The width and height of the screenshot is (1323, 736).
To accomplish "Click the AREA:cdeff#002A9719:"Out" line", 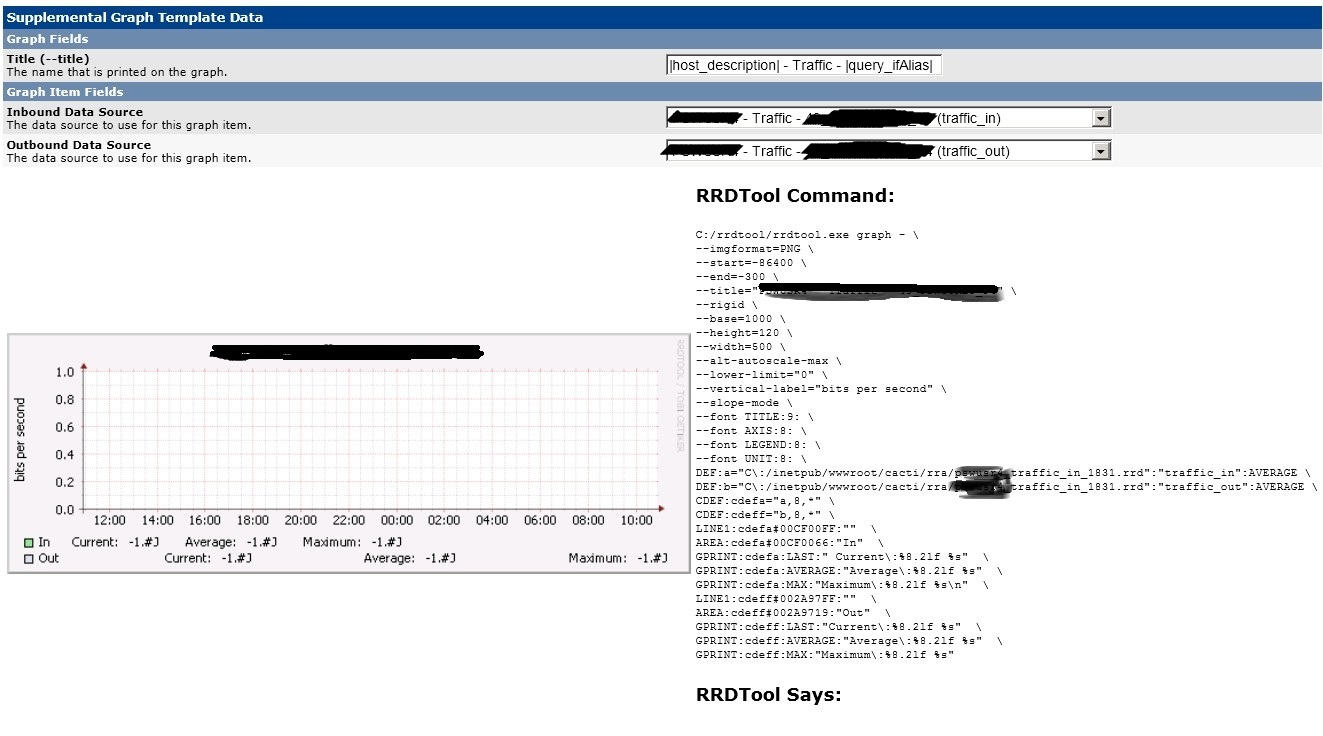I will click(x=793, y=612).
